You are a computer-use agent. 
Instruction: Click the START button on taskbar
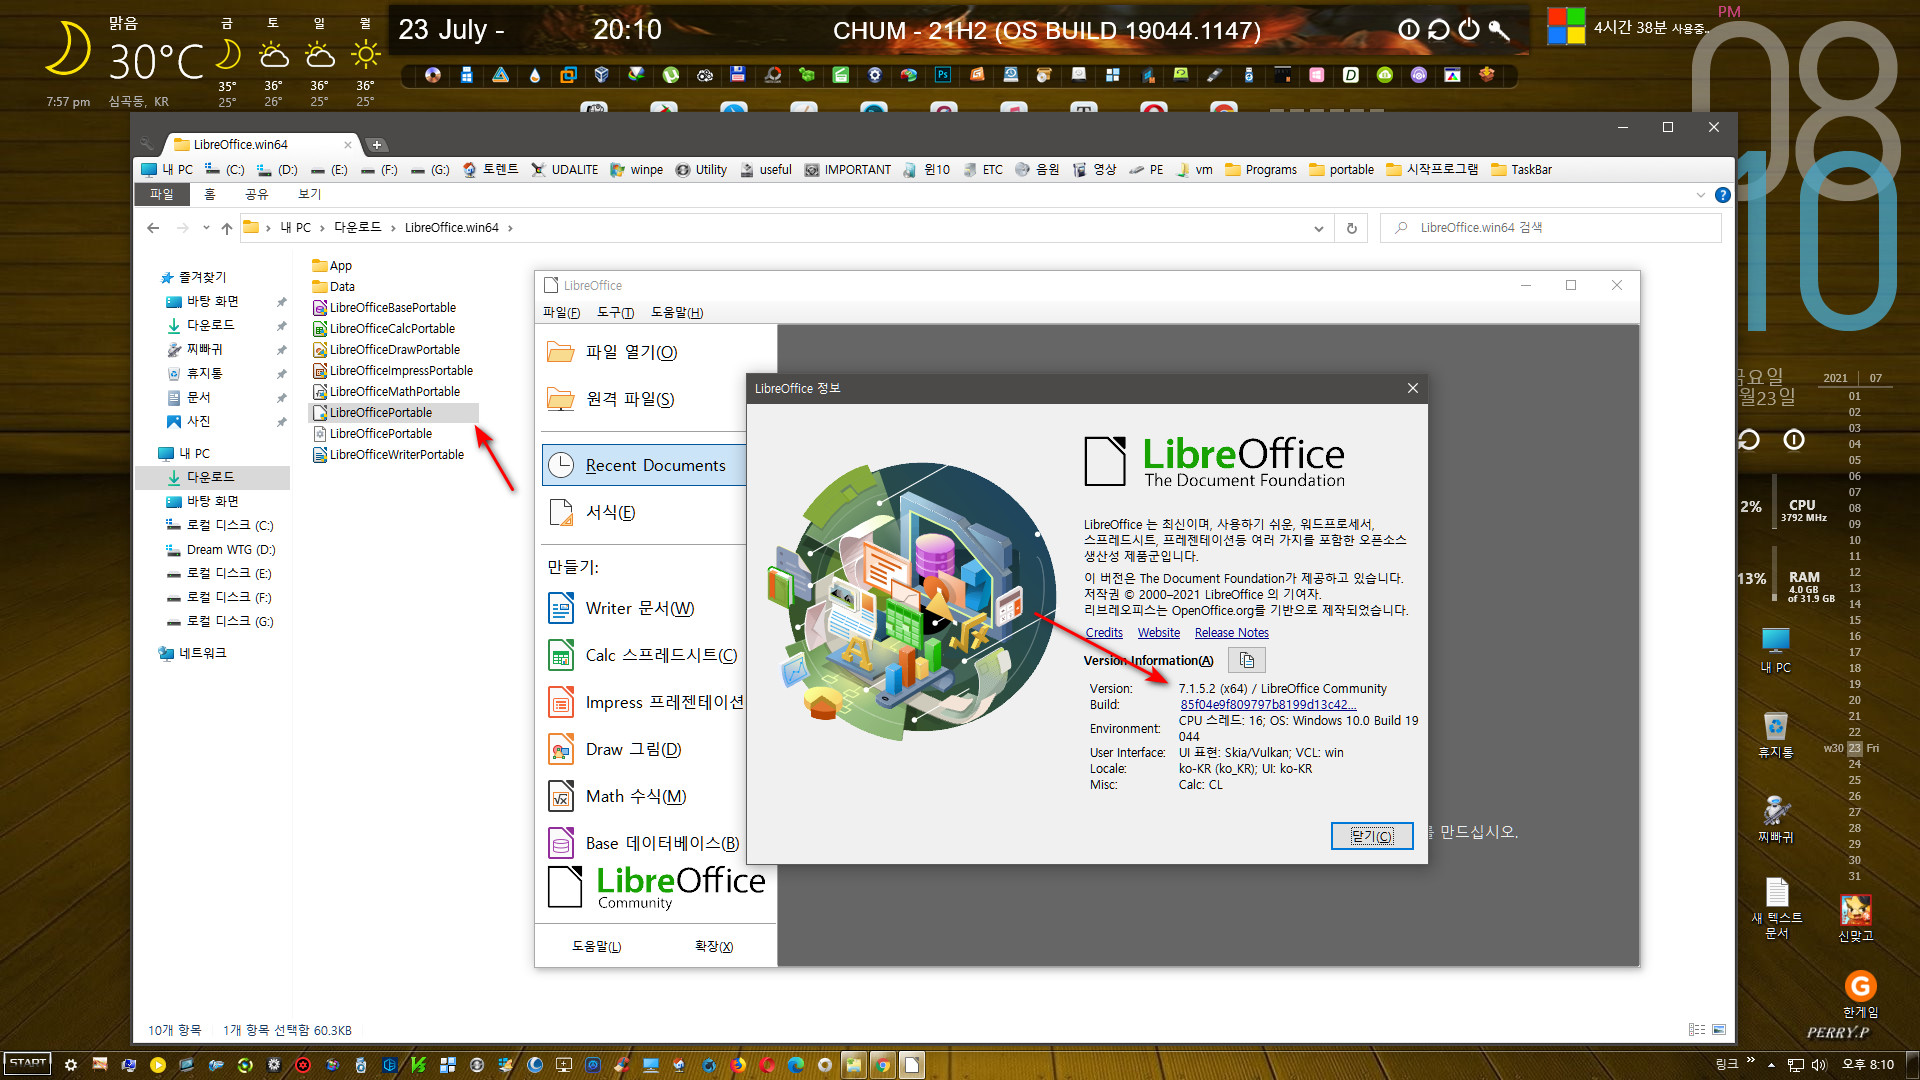(x=28, y=1064)
